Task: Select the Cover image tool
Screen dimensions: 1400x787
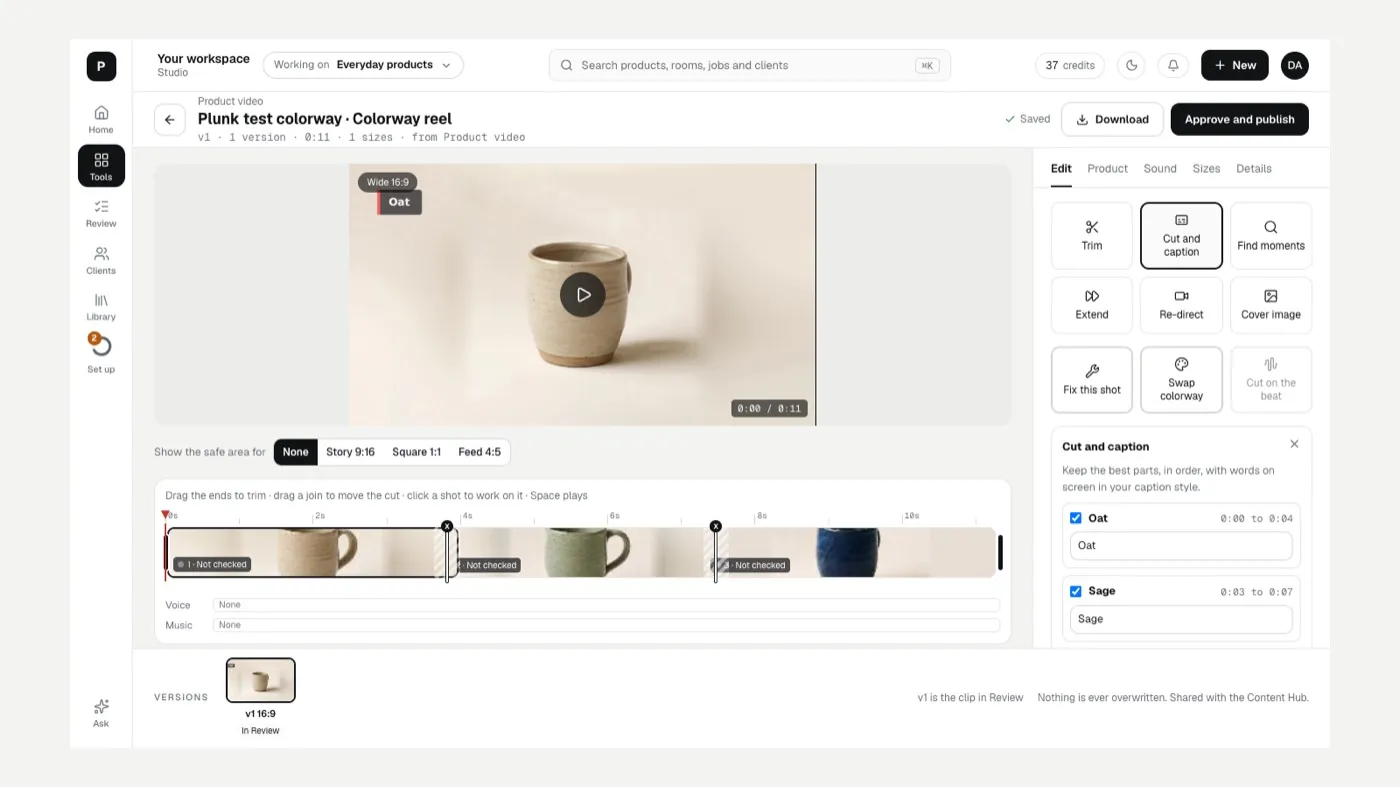Action: (x=1271, y=305)
